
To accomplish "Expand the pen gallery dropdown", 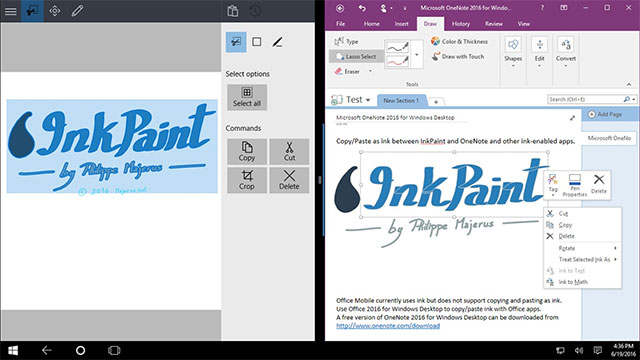I will [417, 54].
